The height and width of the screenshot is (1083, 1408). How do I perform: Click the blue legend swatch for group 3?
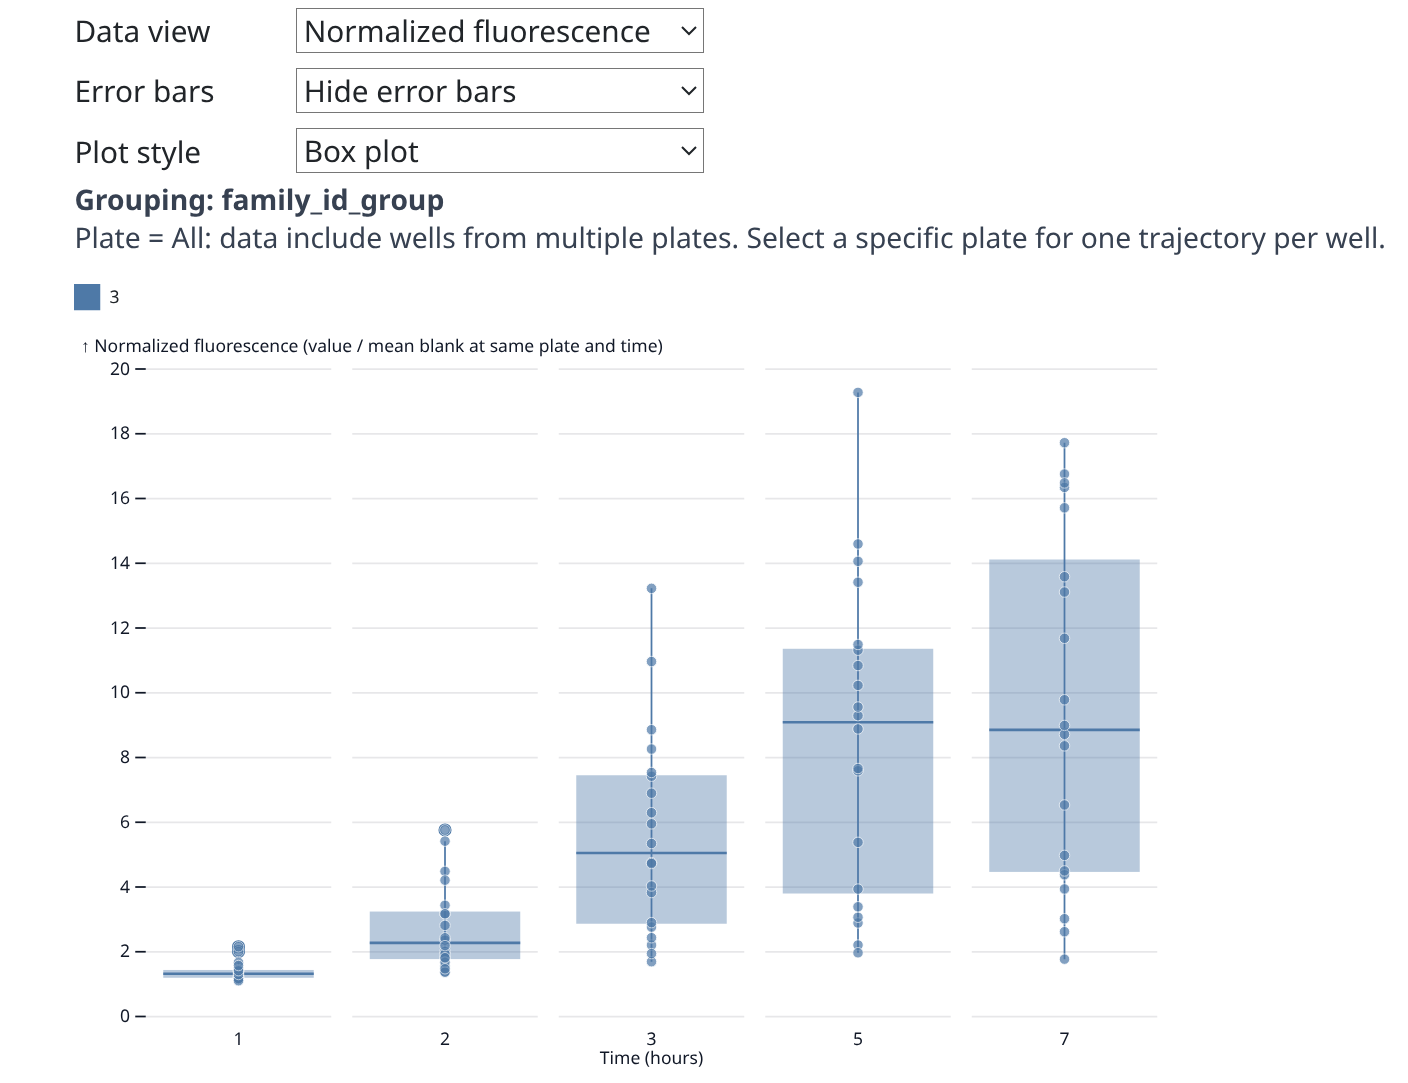coord(87,297)
